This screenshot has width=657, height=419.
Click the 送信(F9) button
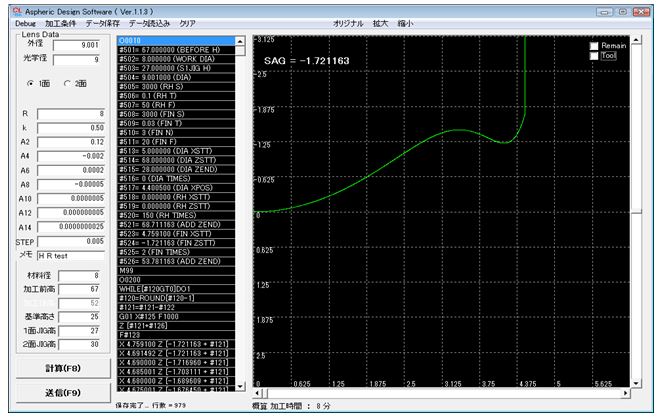pyautogui.click(x=63, y=393)
